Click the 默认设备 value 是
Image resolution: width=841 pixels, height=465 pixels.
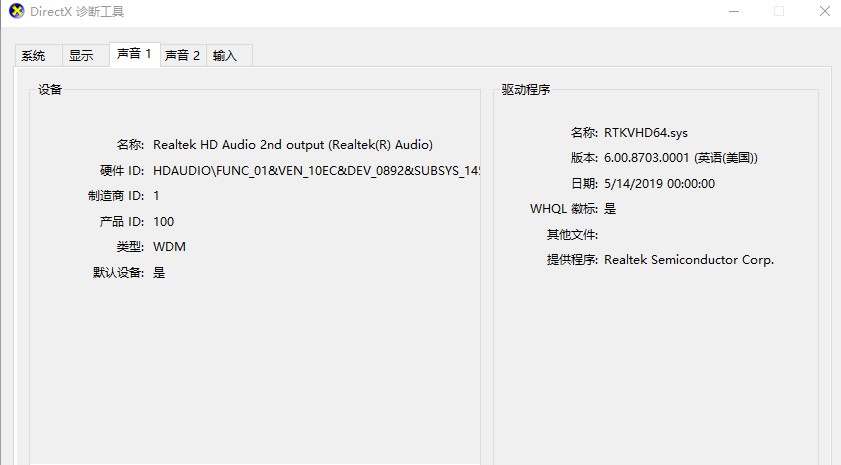(159, 272)
